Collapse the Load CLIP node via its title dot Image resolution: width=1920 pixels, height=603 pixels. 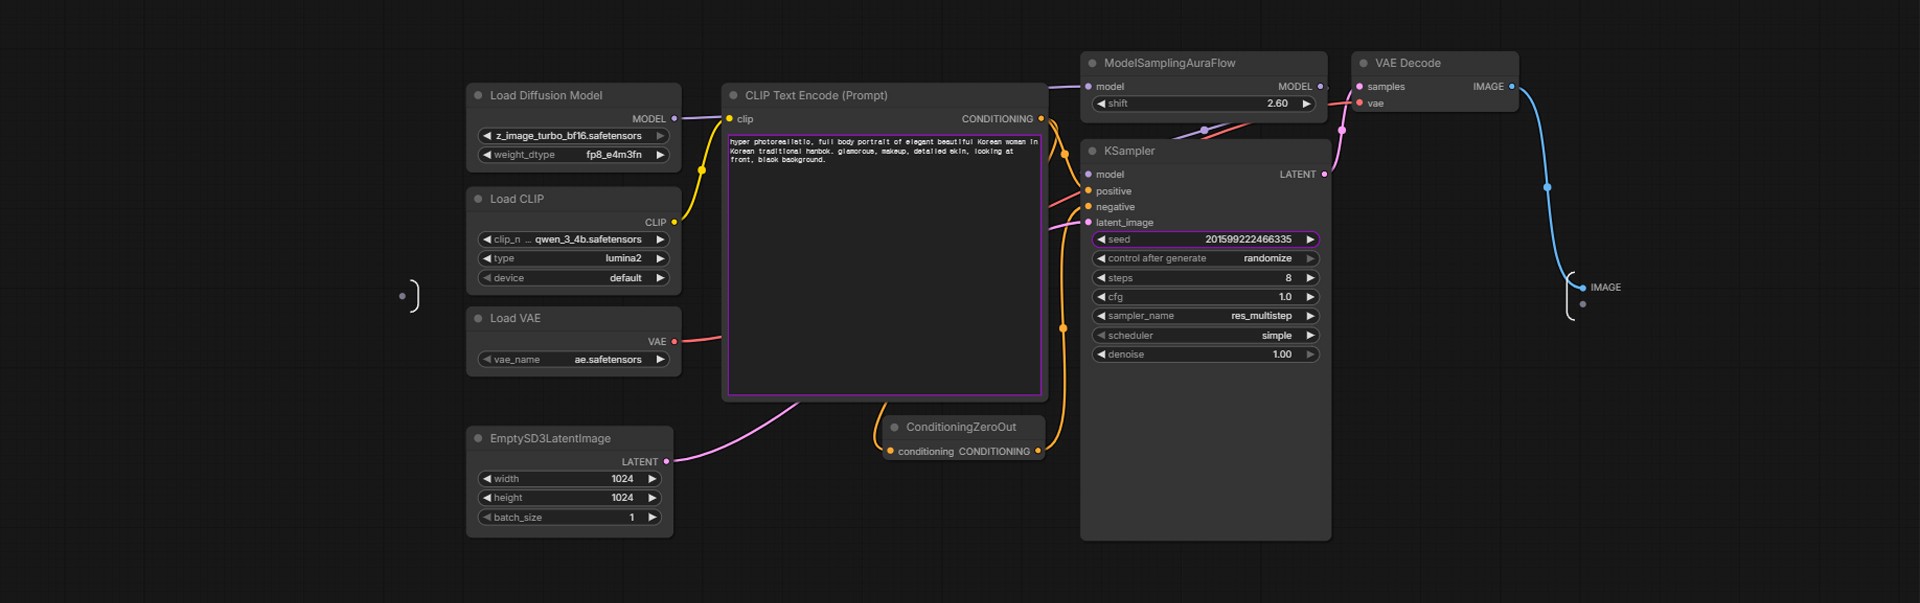[x=478, y=199]
